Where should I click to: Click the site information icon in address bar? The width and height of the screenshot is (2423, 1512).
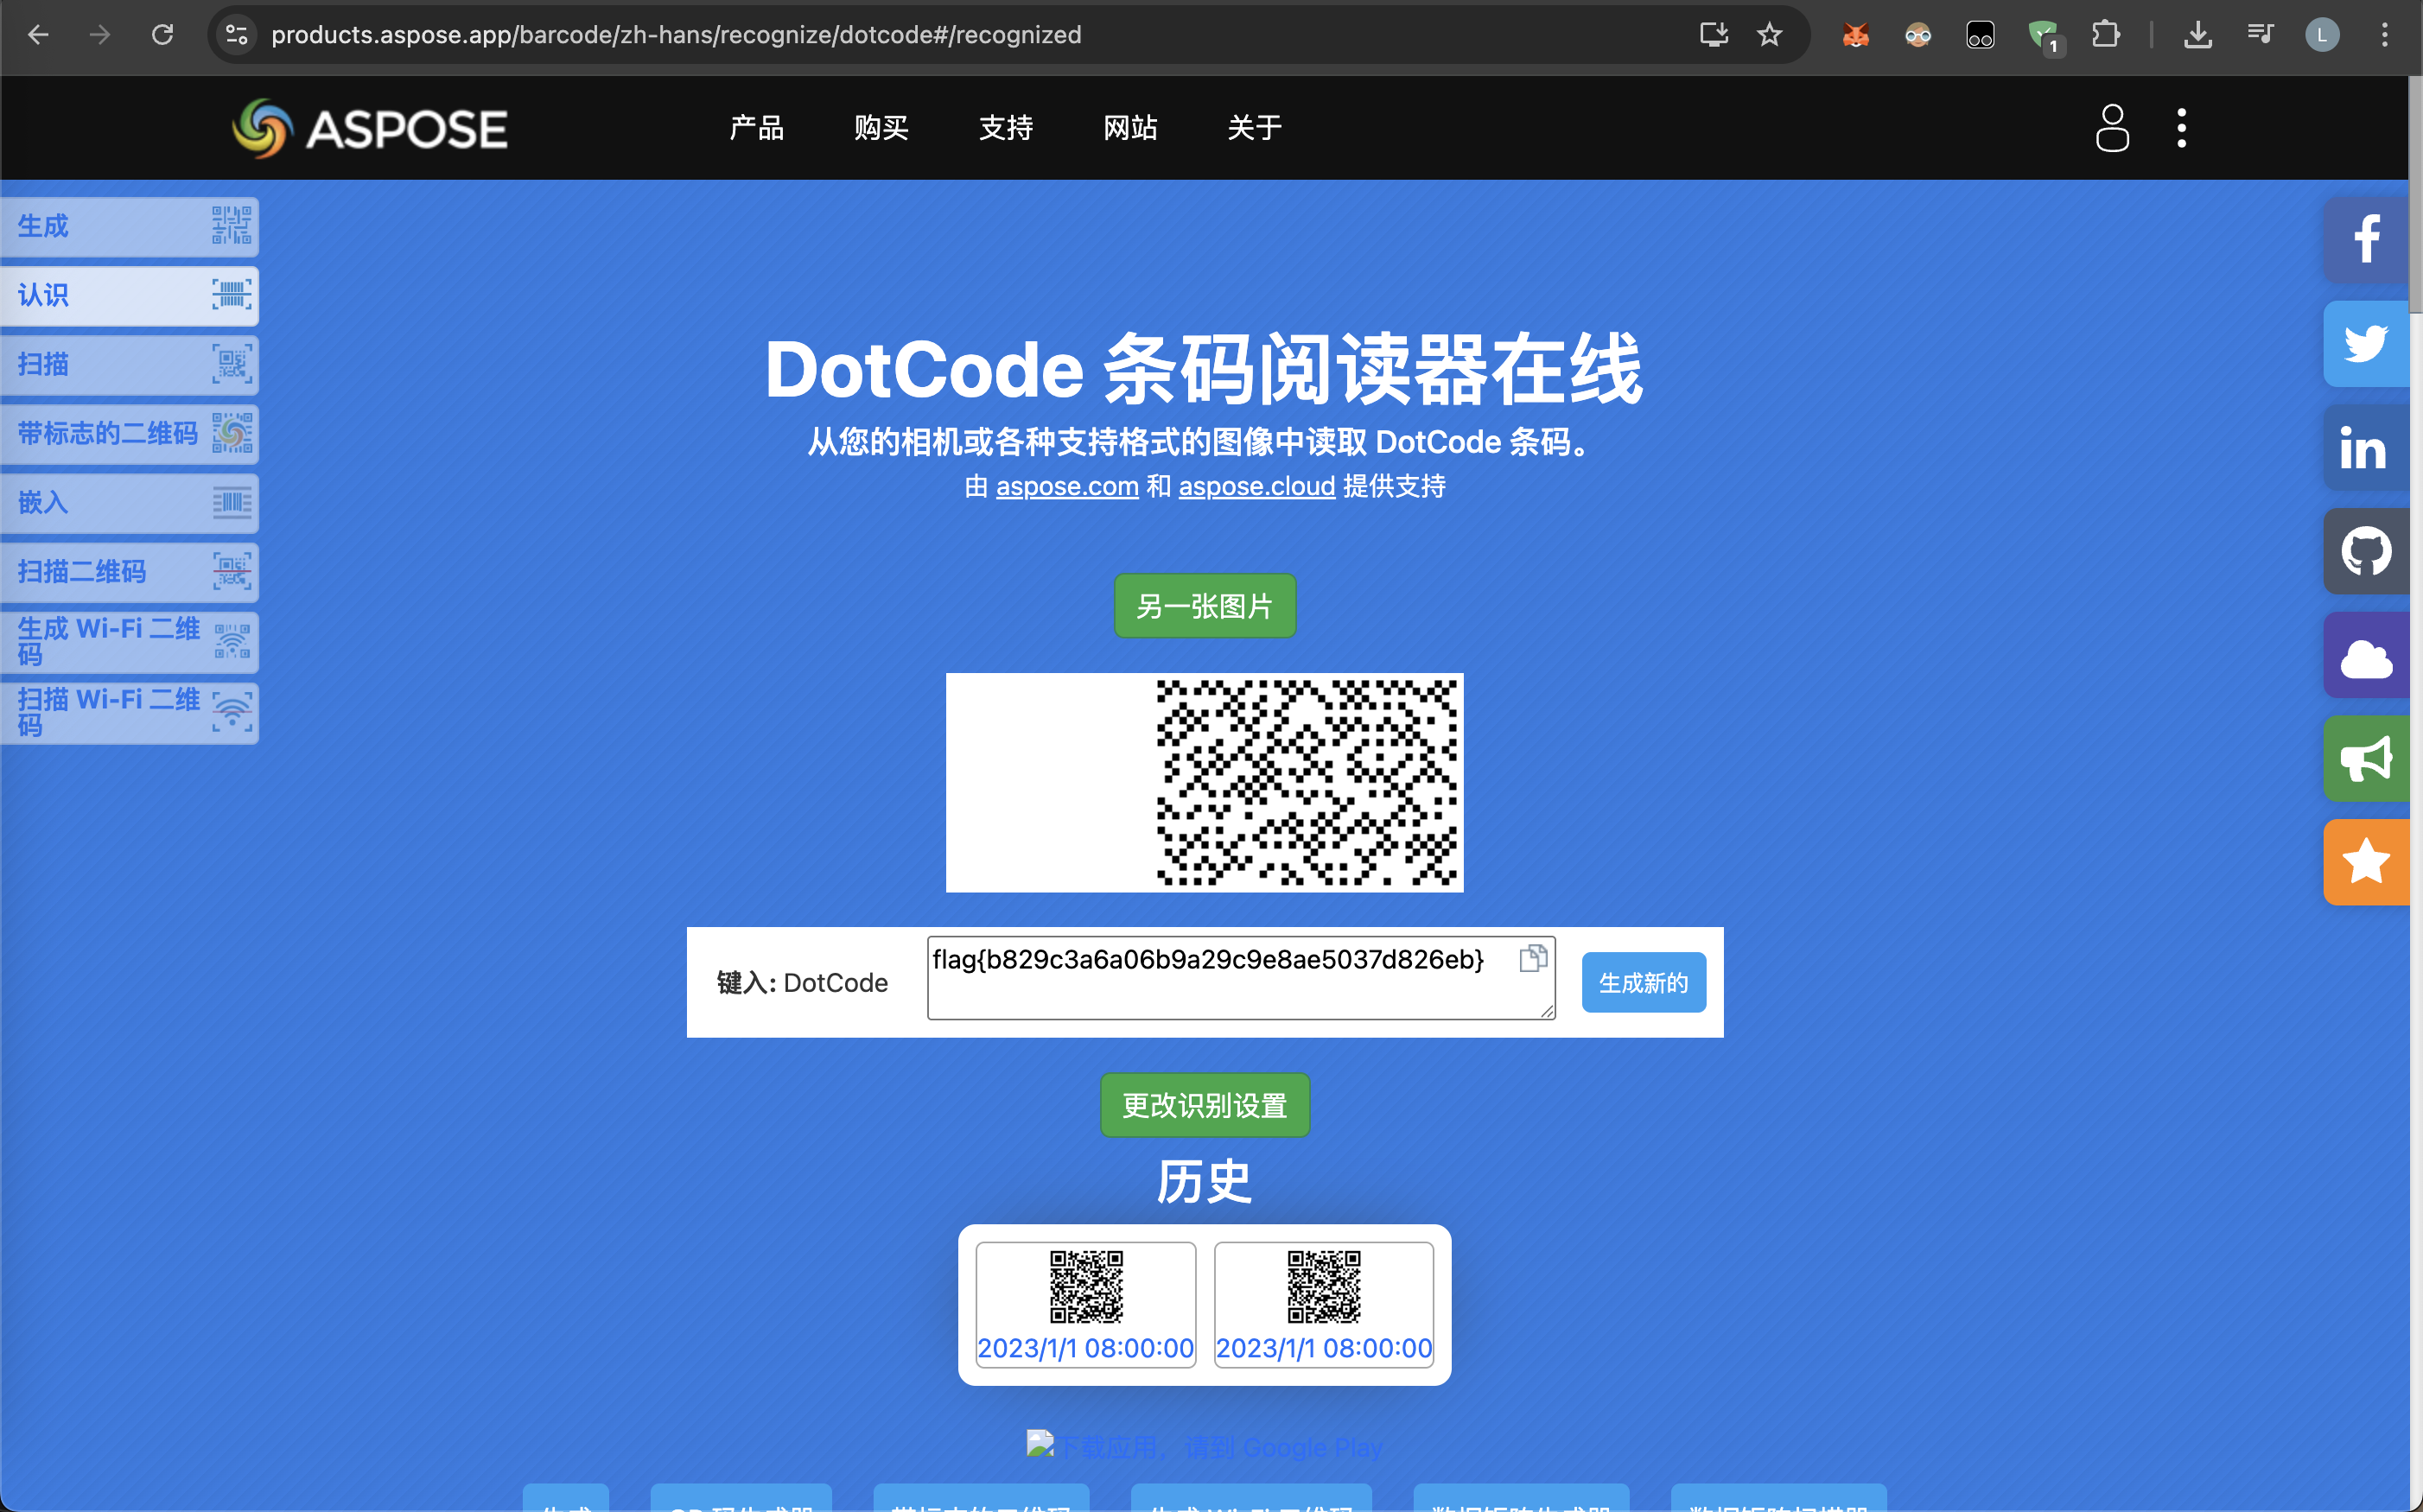pyautogui.click(x=237, y=35)
